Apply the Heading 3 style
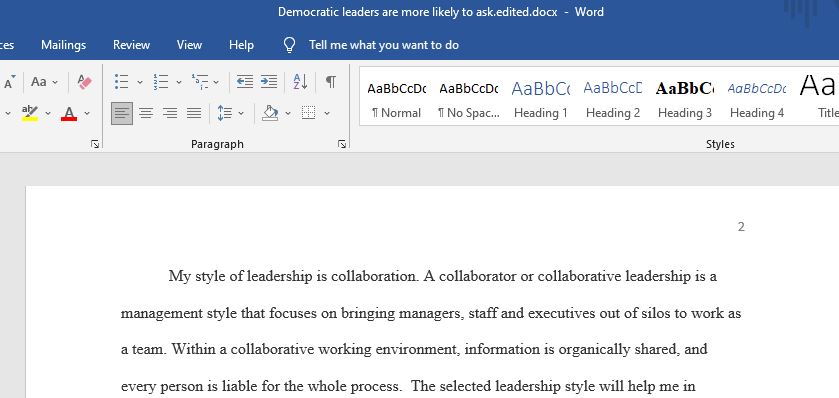This screenshot has height=398, width=839. (685, 101)
